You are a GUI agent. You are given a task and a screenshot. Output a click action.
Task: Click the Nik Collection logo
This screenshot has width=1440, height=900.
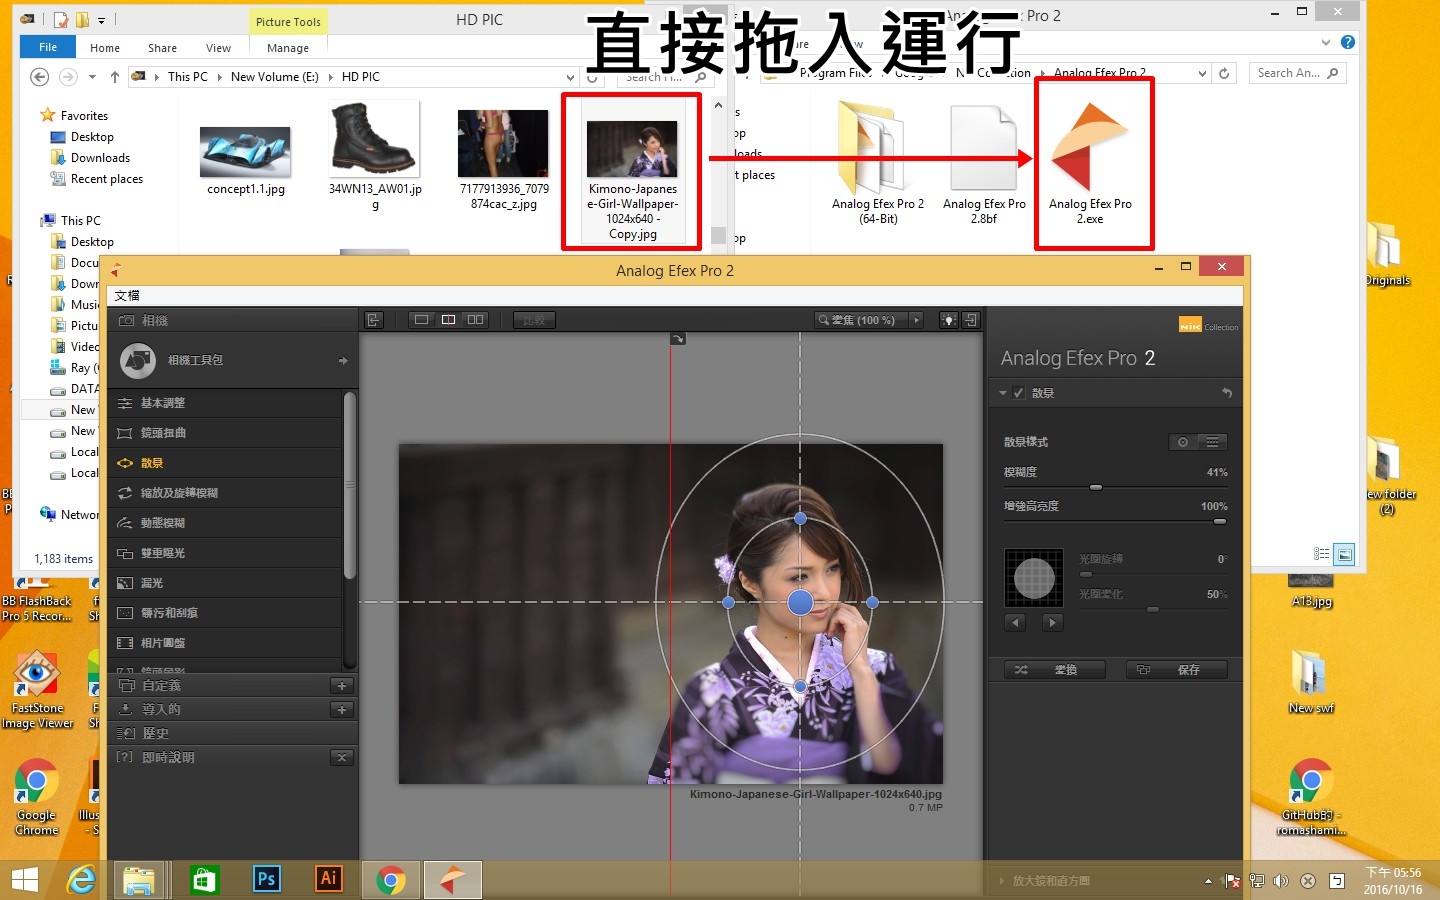[1208, 325]
